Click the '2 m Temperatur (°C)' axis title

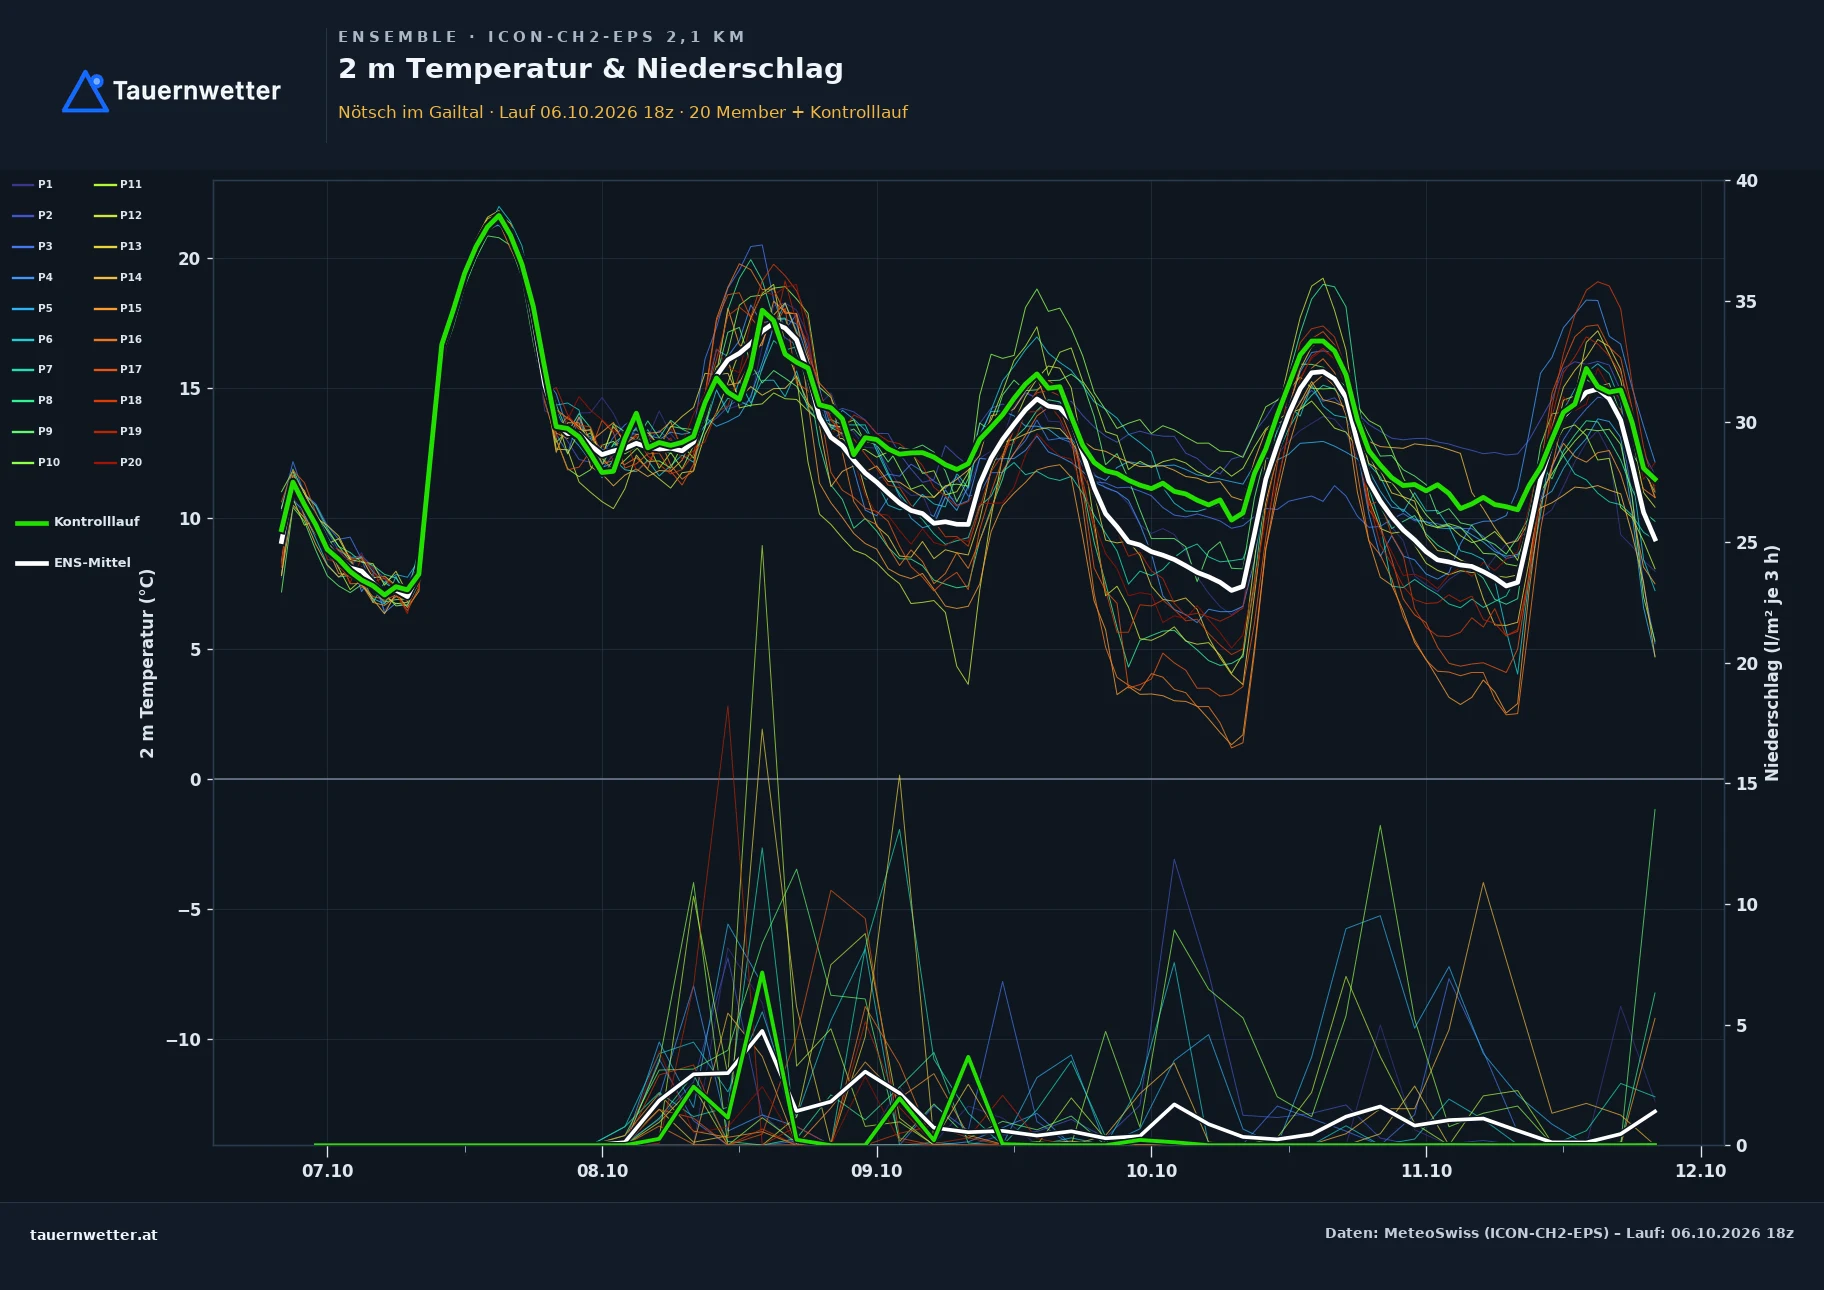coord(147,663)
